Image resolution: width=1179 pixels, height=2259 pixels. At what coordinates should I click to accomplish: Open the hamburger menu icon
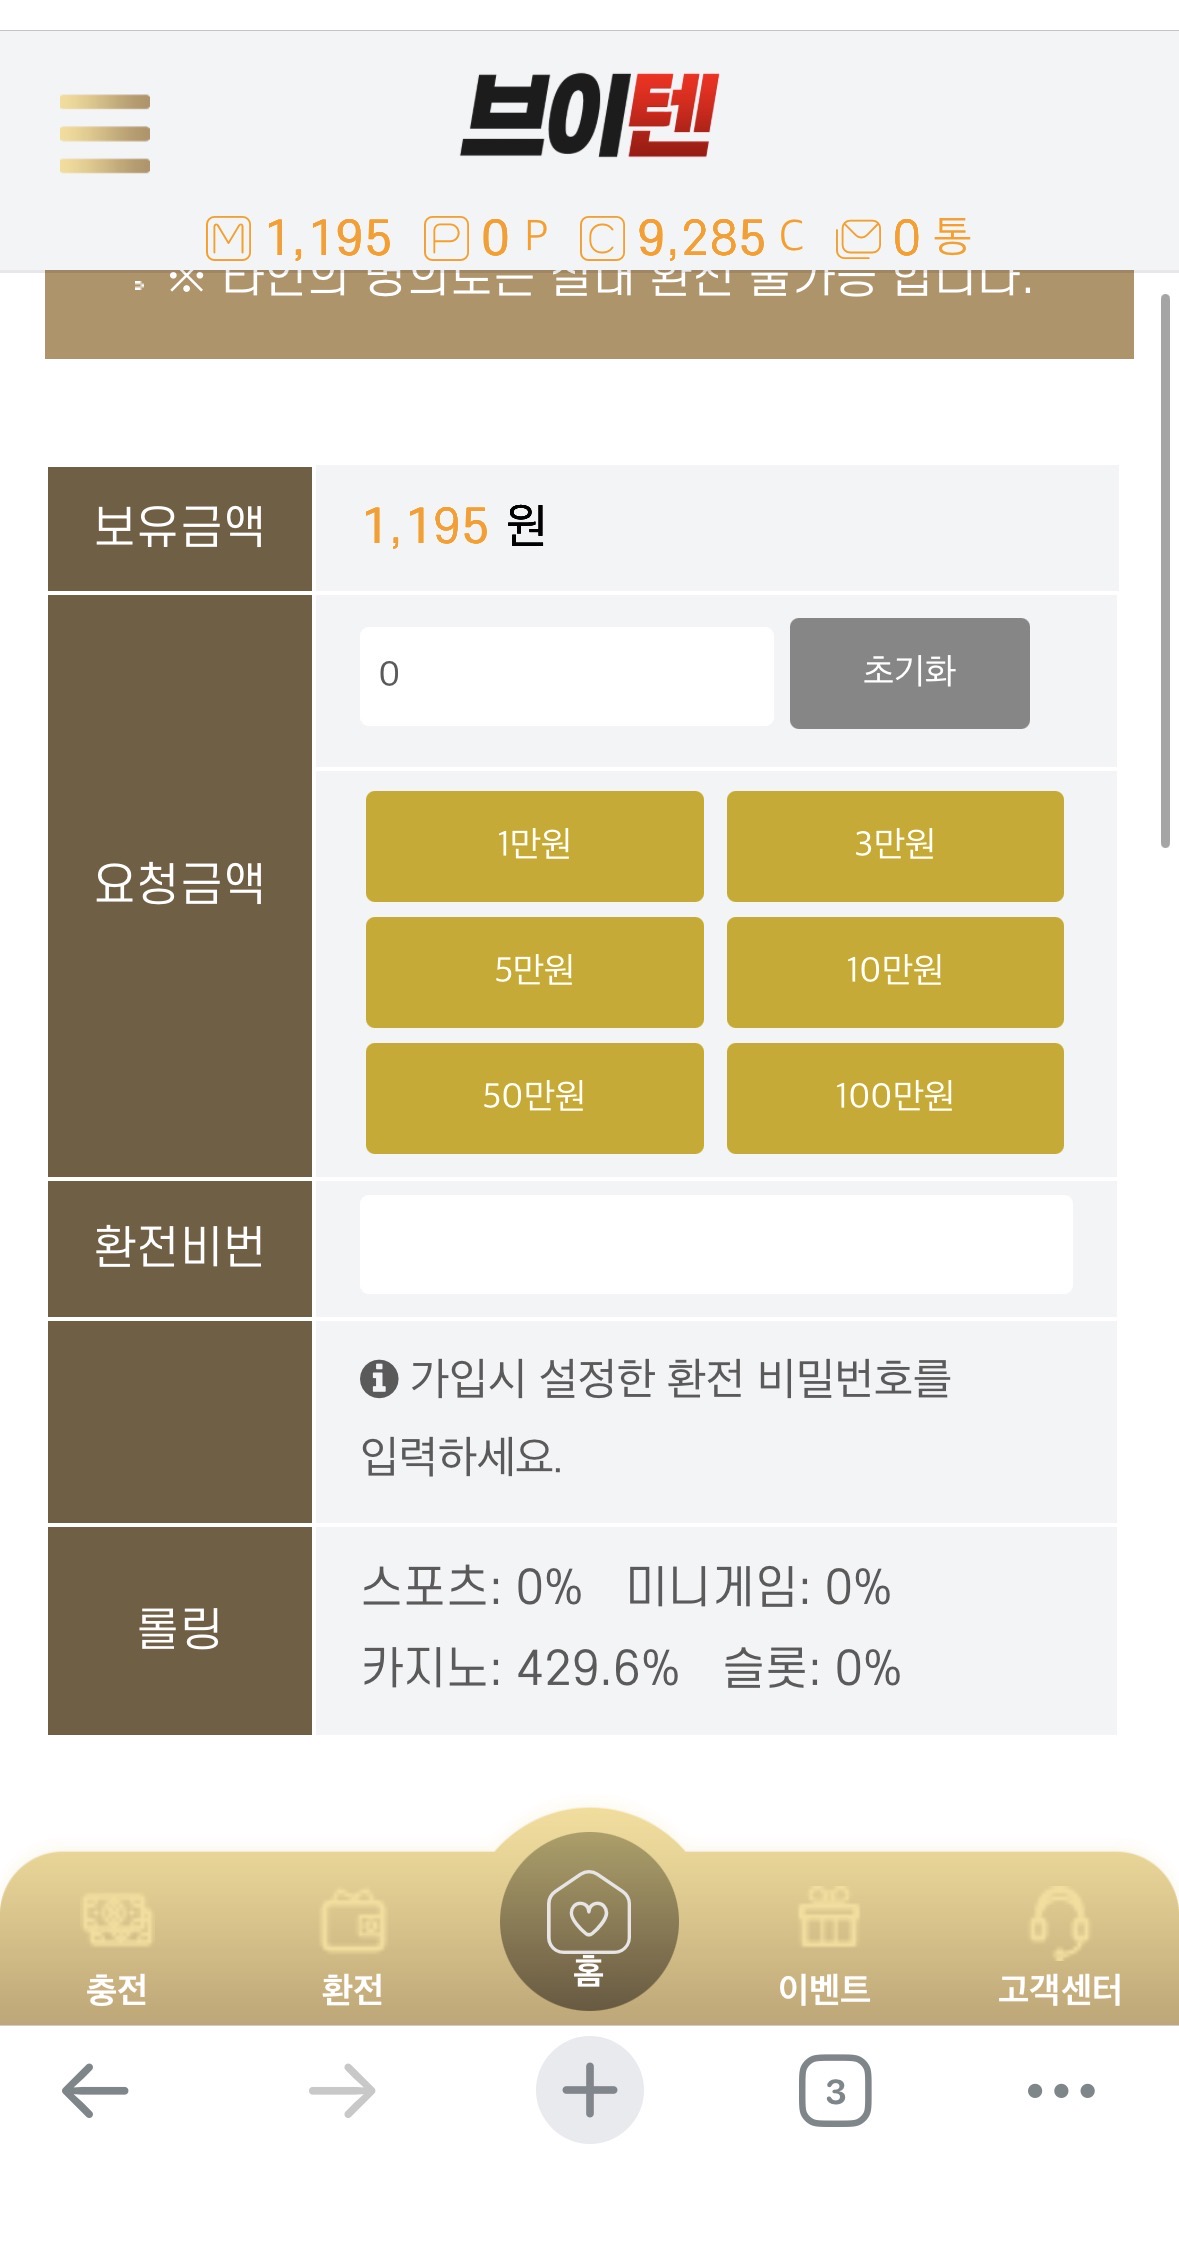(105, 134)
